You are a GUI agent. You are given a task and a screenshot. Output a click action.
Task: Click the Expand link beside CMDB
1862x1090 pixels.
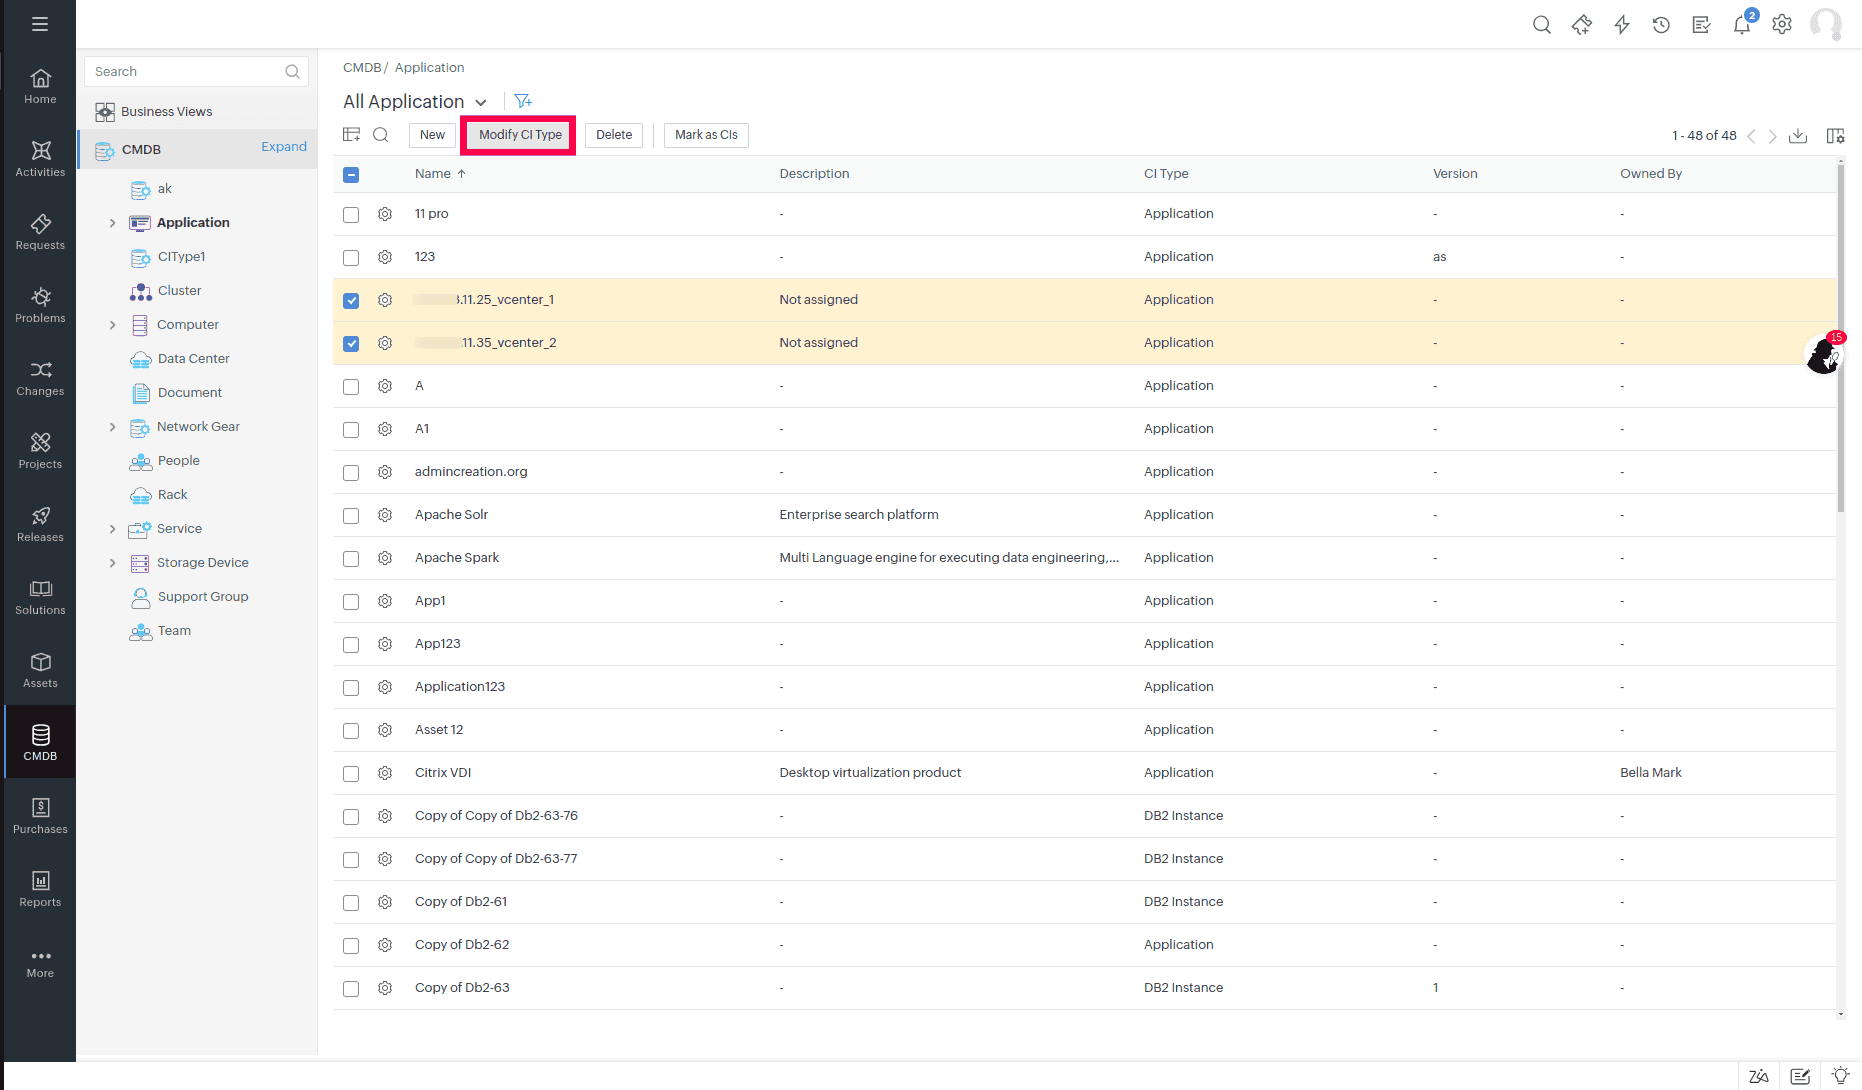tap(284, 147)
